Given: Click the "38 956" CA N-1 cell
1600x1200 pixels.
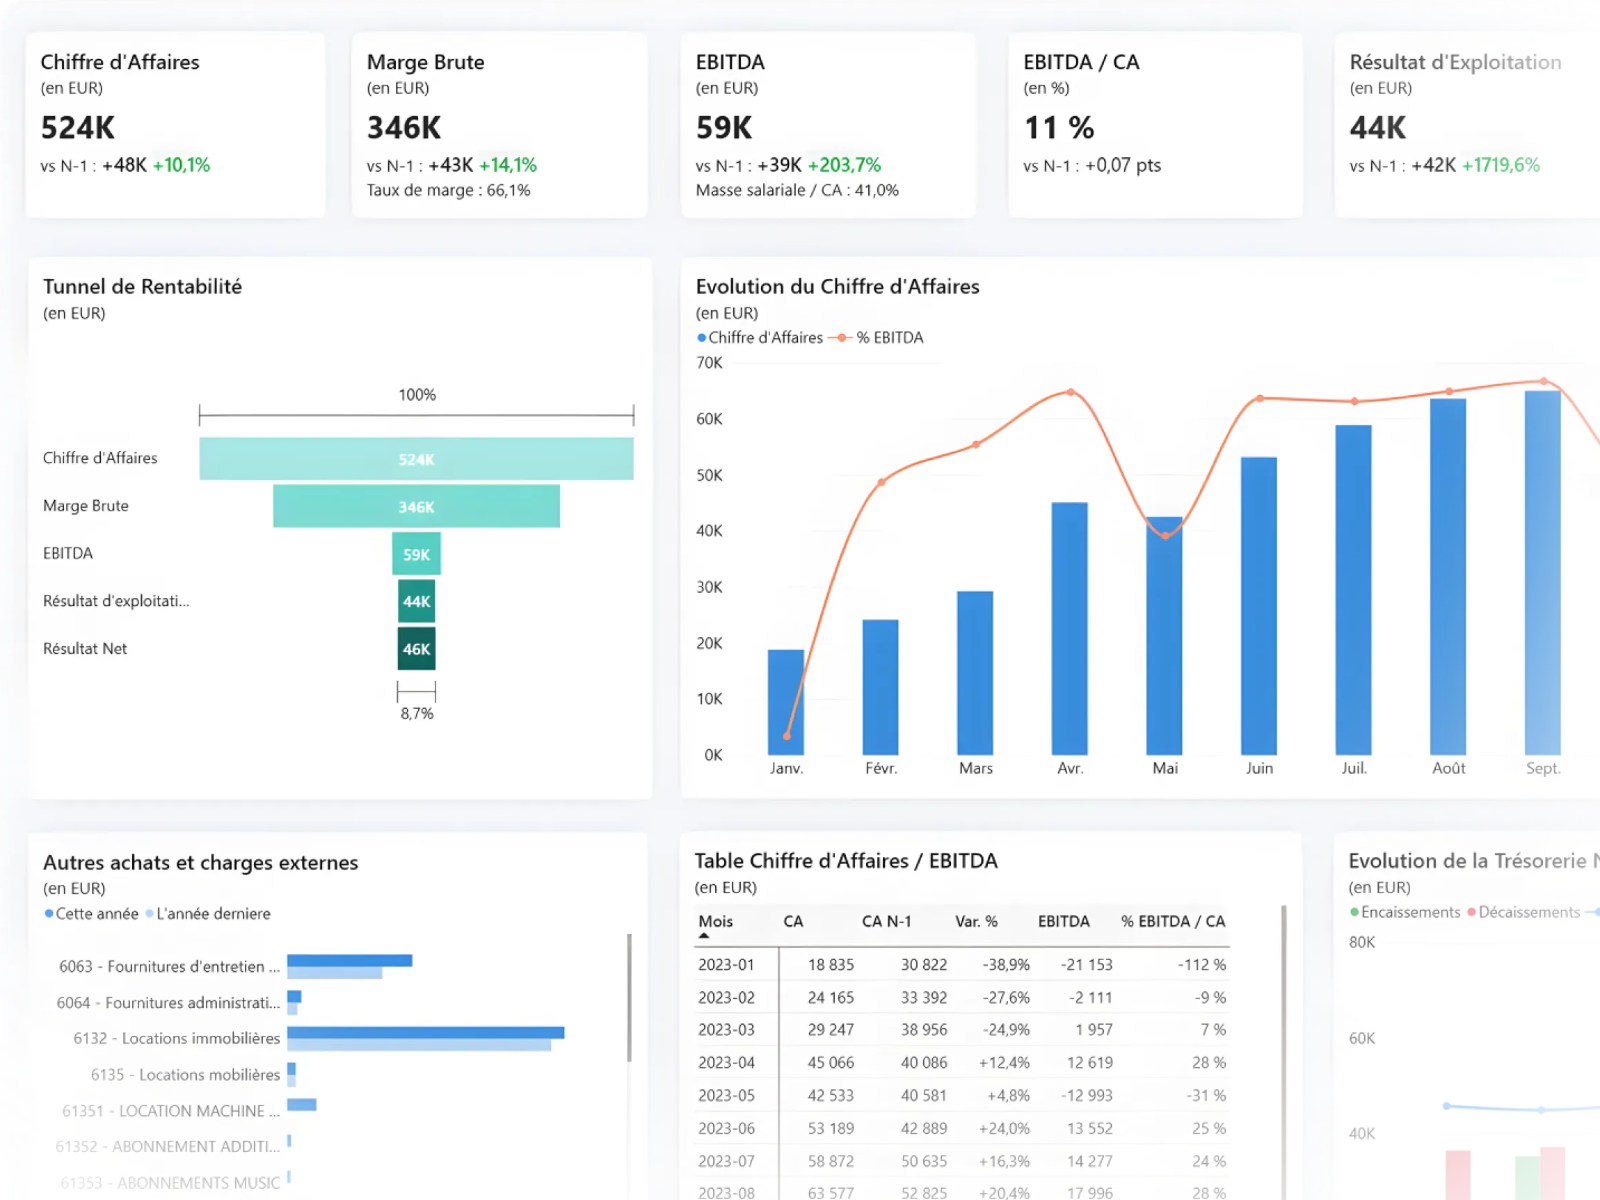Looking at the screenshot, I should 924,1030.
